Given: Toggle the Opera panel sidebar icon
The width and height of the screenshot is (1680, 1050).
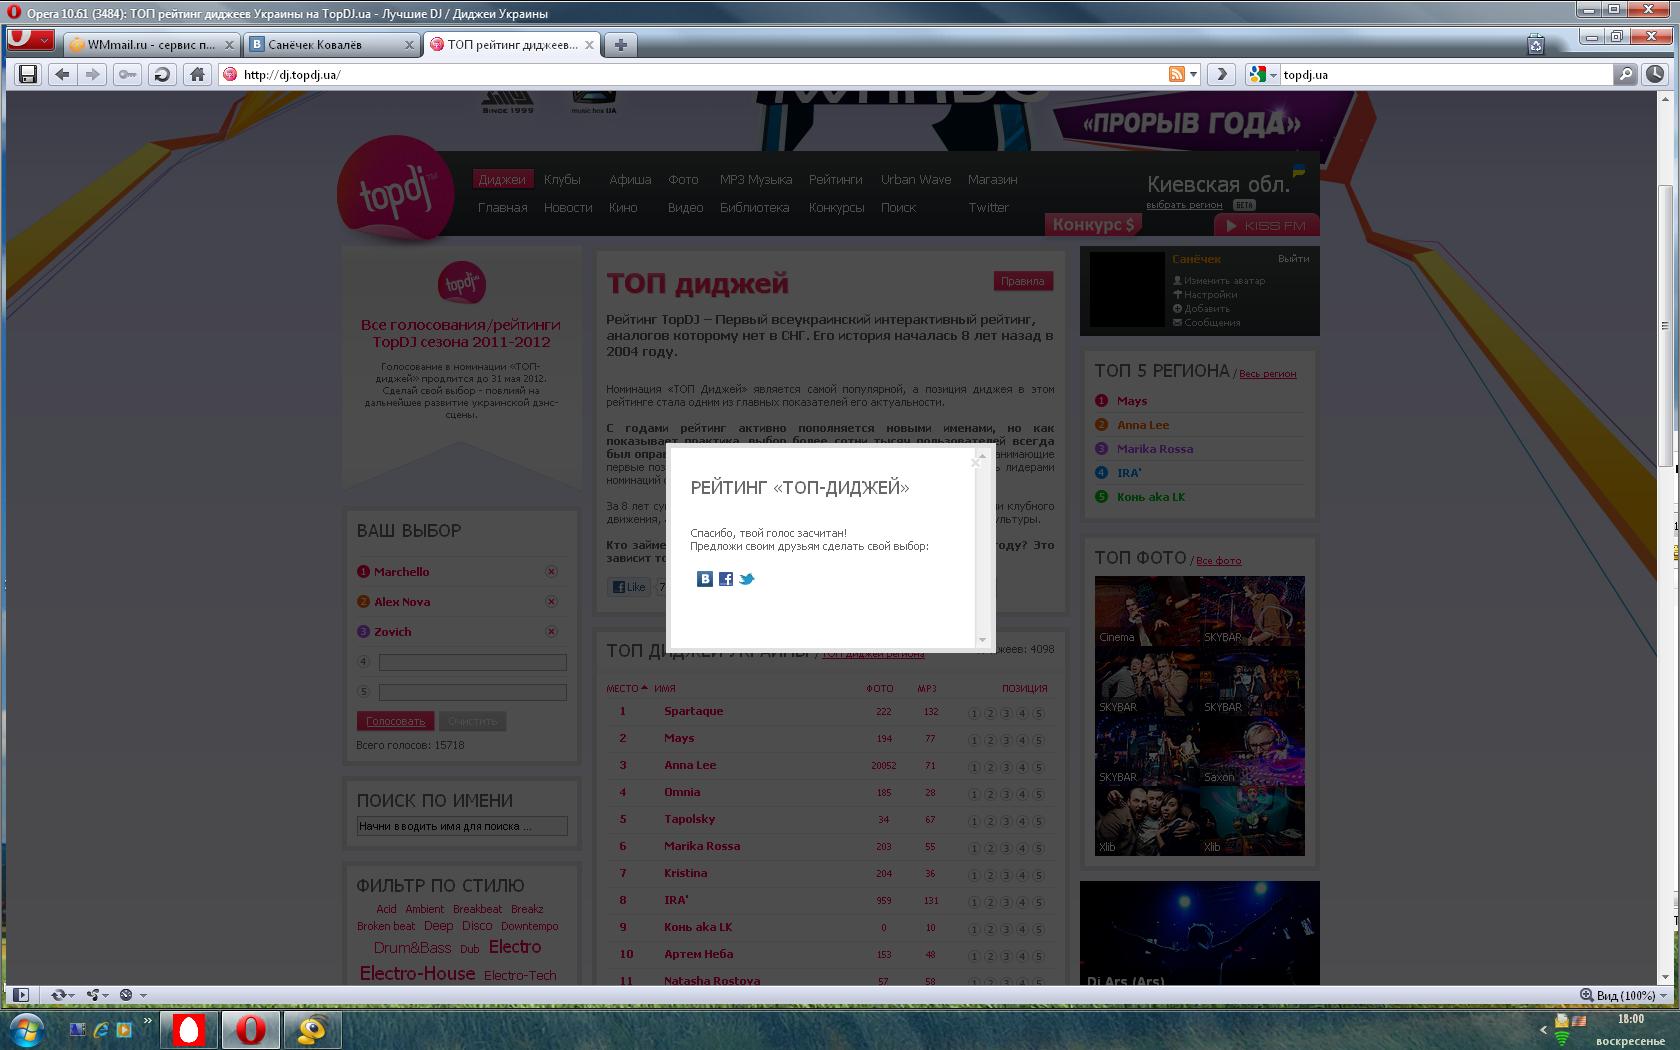Looking at the screenshot, I should [20, 995].
